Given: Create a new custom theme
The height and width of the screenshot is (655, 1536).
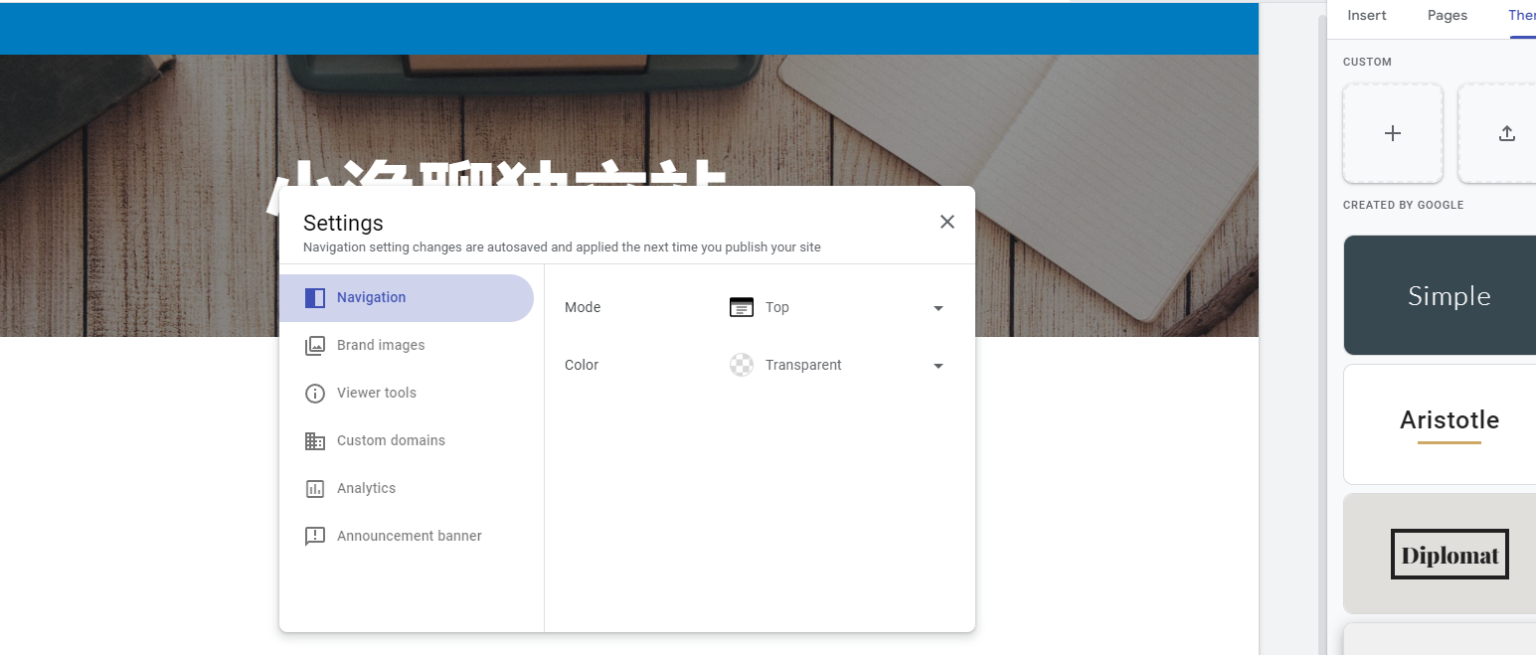Looking at the screenshot, I should (1392, 133).
